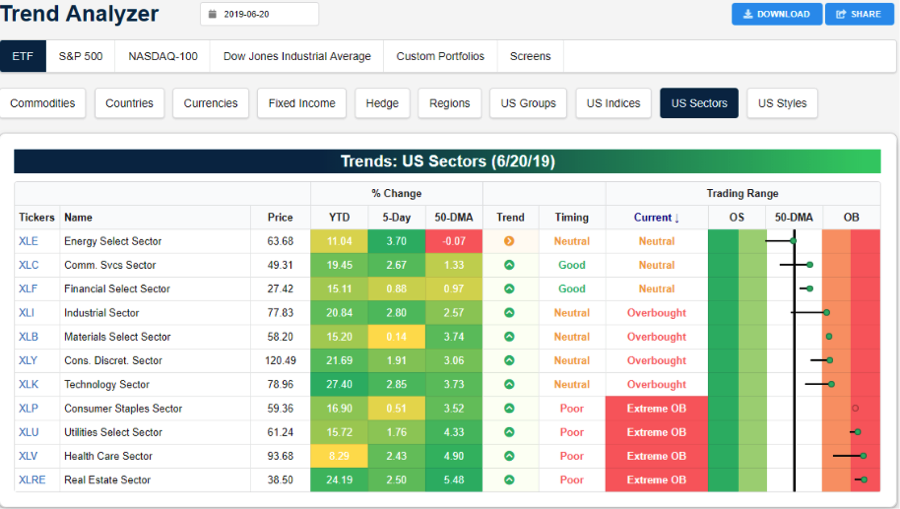900x509 pixels.
Task: Click the XLRE uptrend arrow icon
Action: point(509,480)
